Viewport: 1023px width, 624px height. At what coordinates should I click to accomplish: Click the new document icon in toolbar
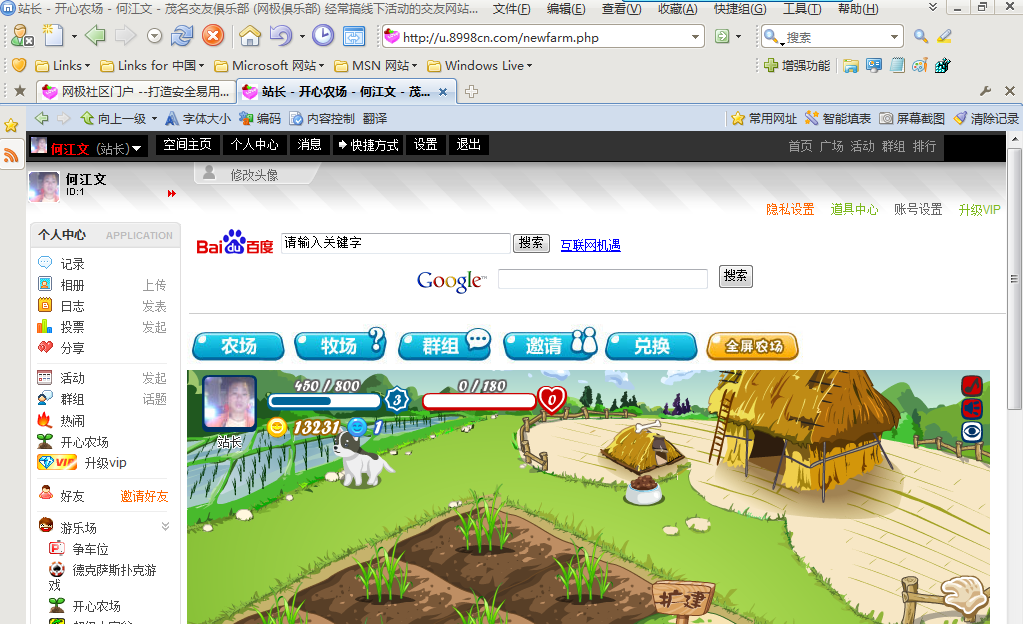click(x=53, y=36)
